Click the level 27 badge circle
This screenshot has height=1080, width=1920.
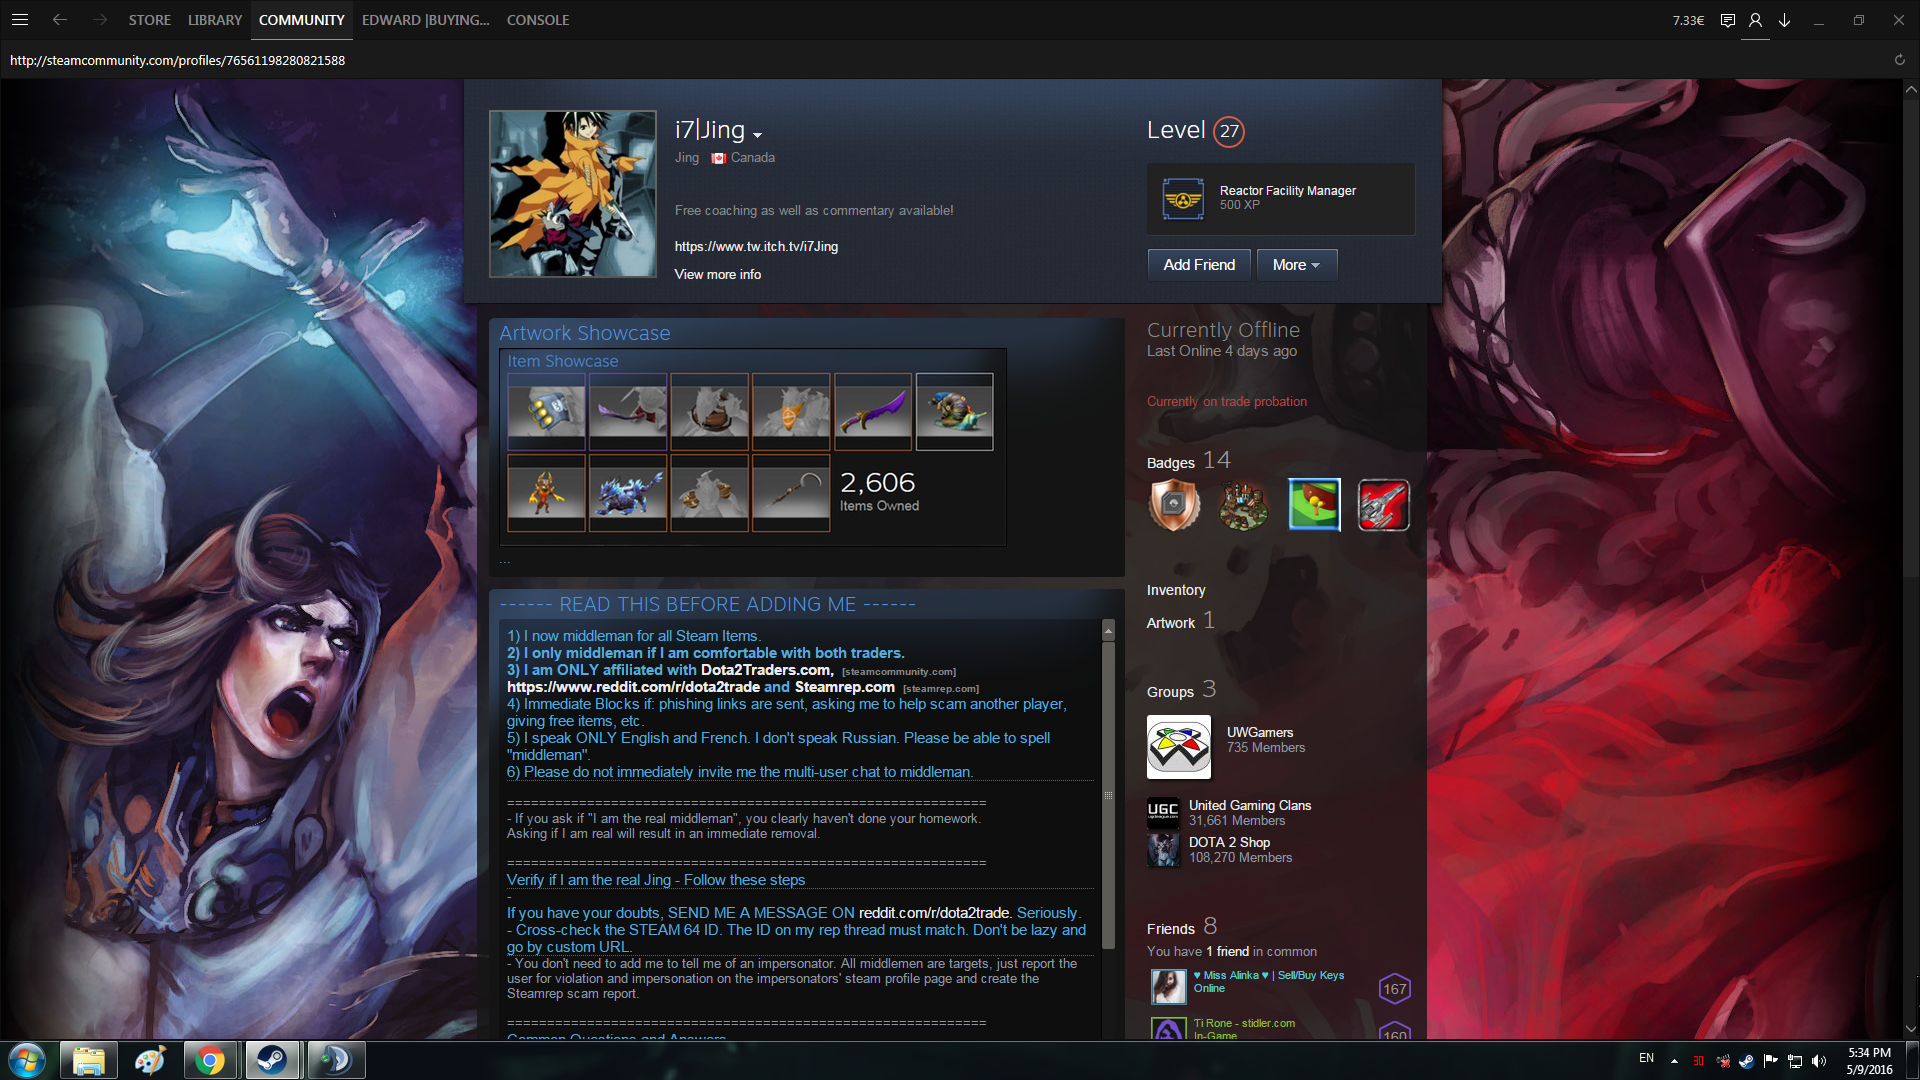tap(1228, 131)
